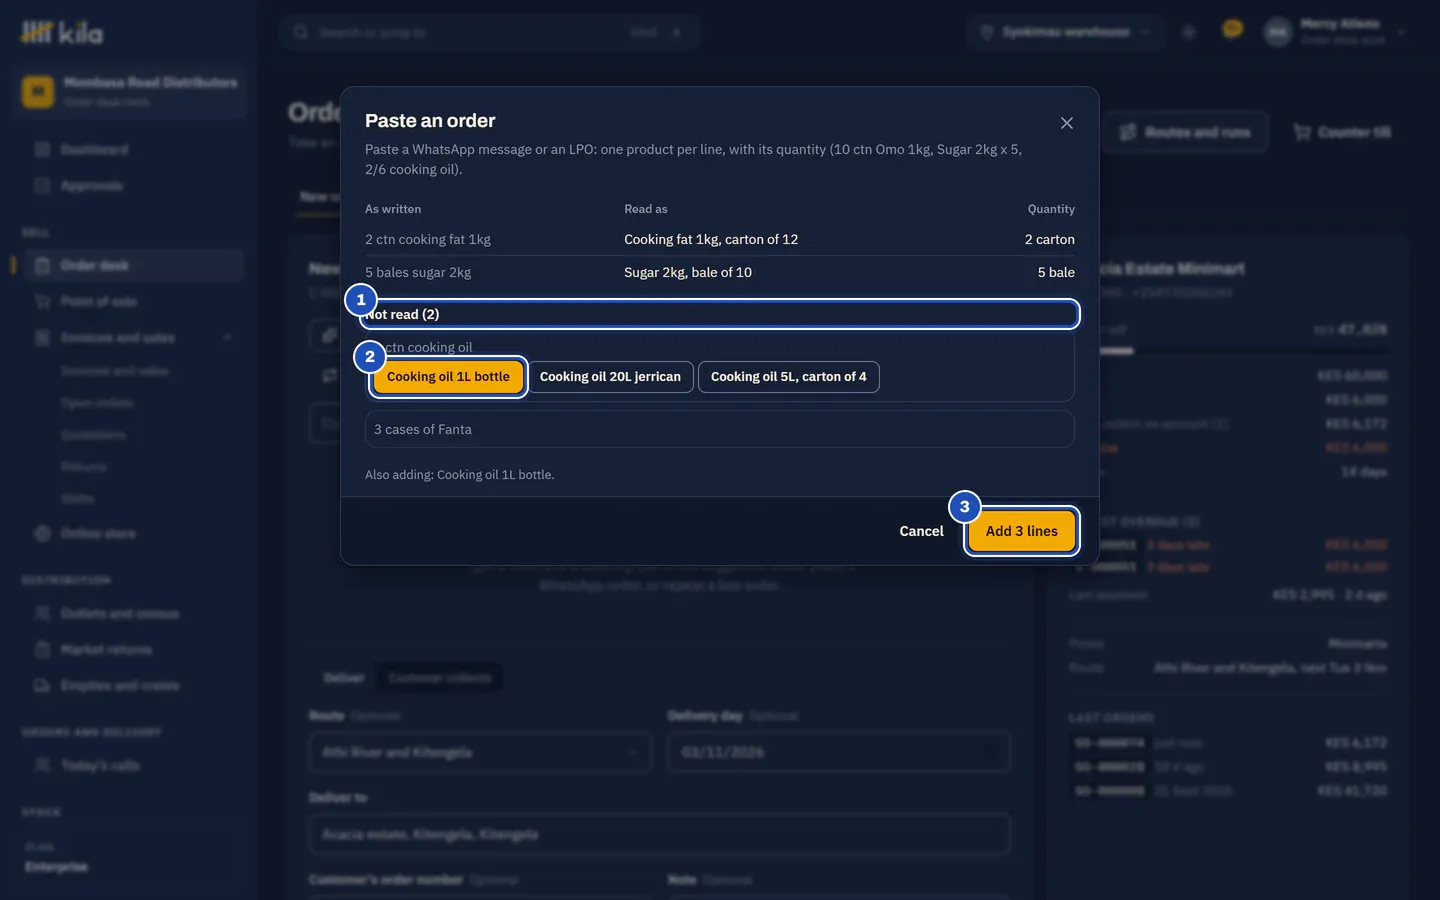Screen dimensions: 1440x900
Task: Open the Syokimau warehouse dropdown
Action: coord(1066,32)
